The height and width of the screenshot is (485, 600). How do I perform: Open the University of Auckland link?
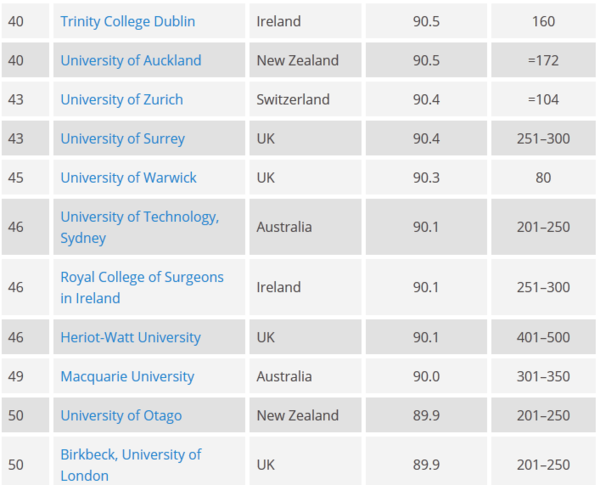(131, 60)
